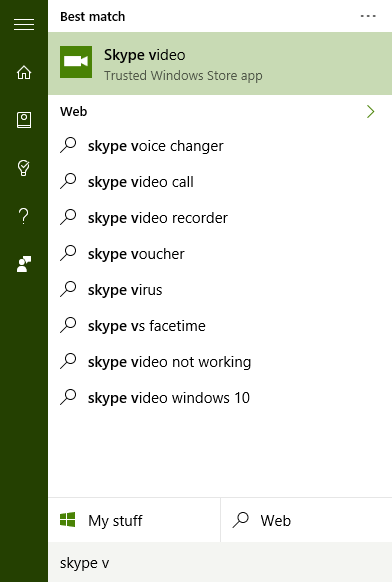Click the Help question mark icon
The width and height of the screenshot is (392, 582).
pos(24,216)
